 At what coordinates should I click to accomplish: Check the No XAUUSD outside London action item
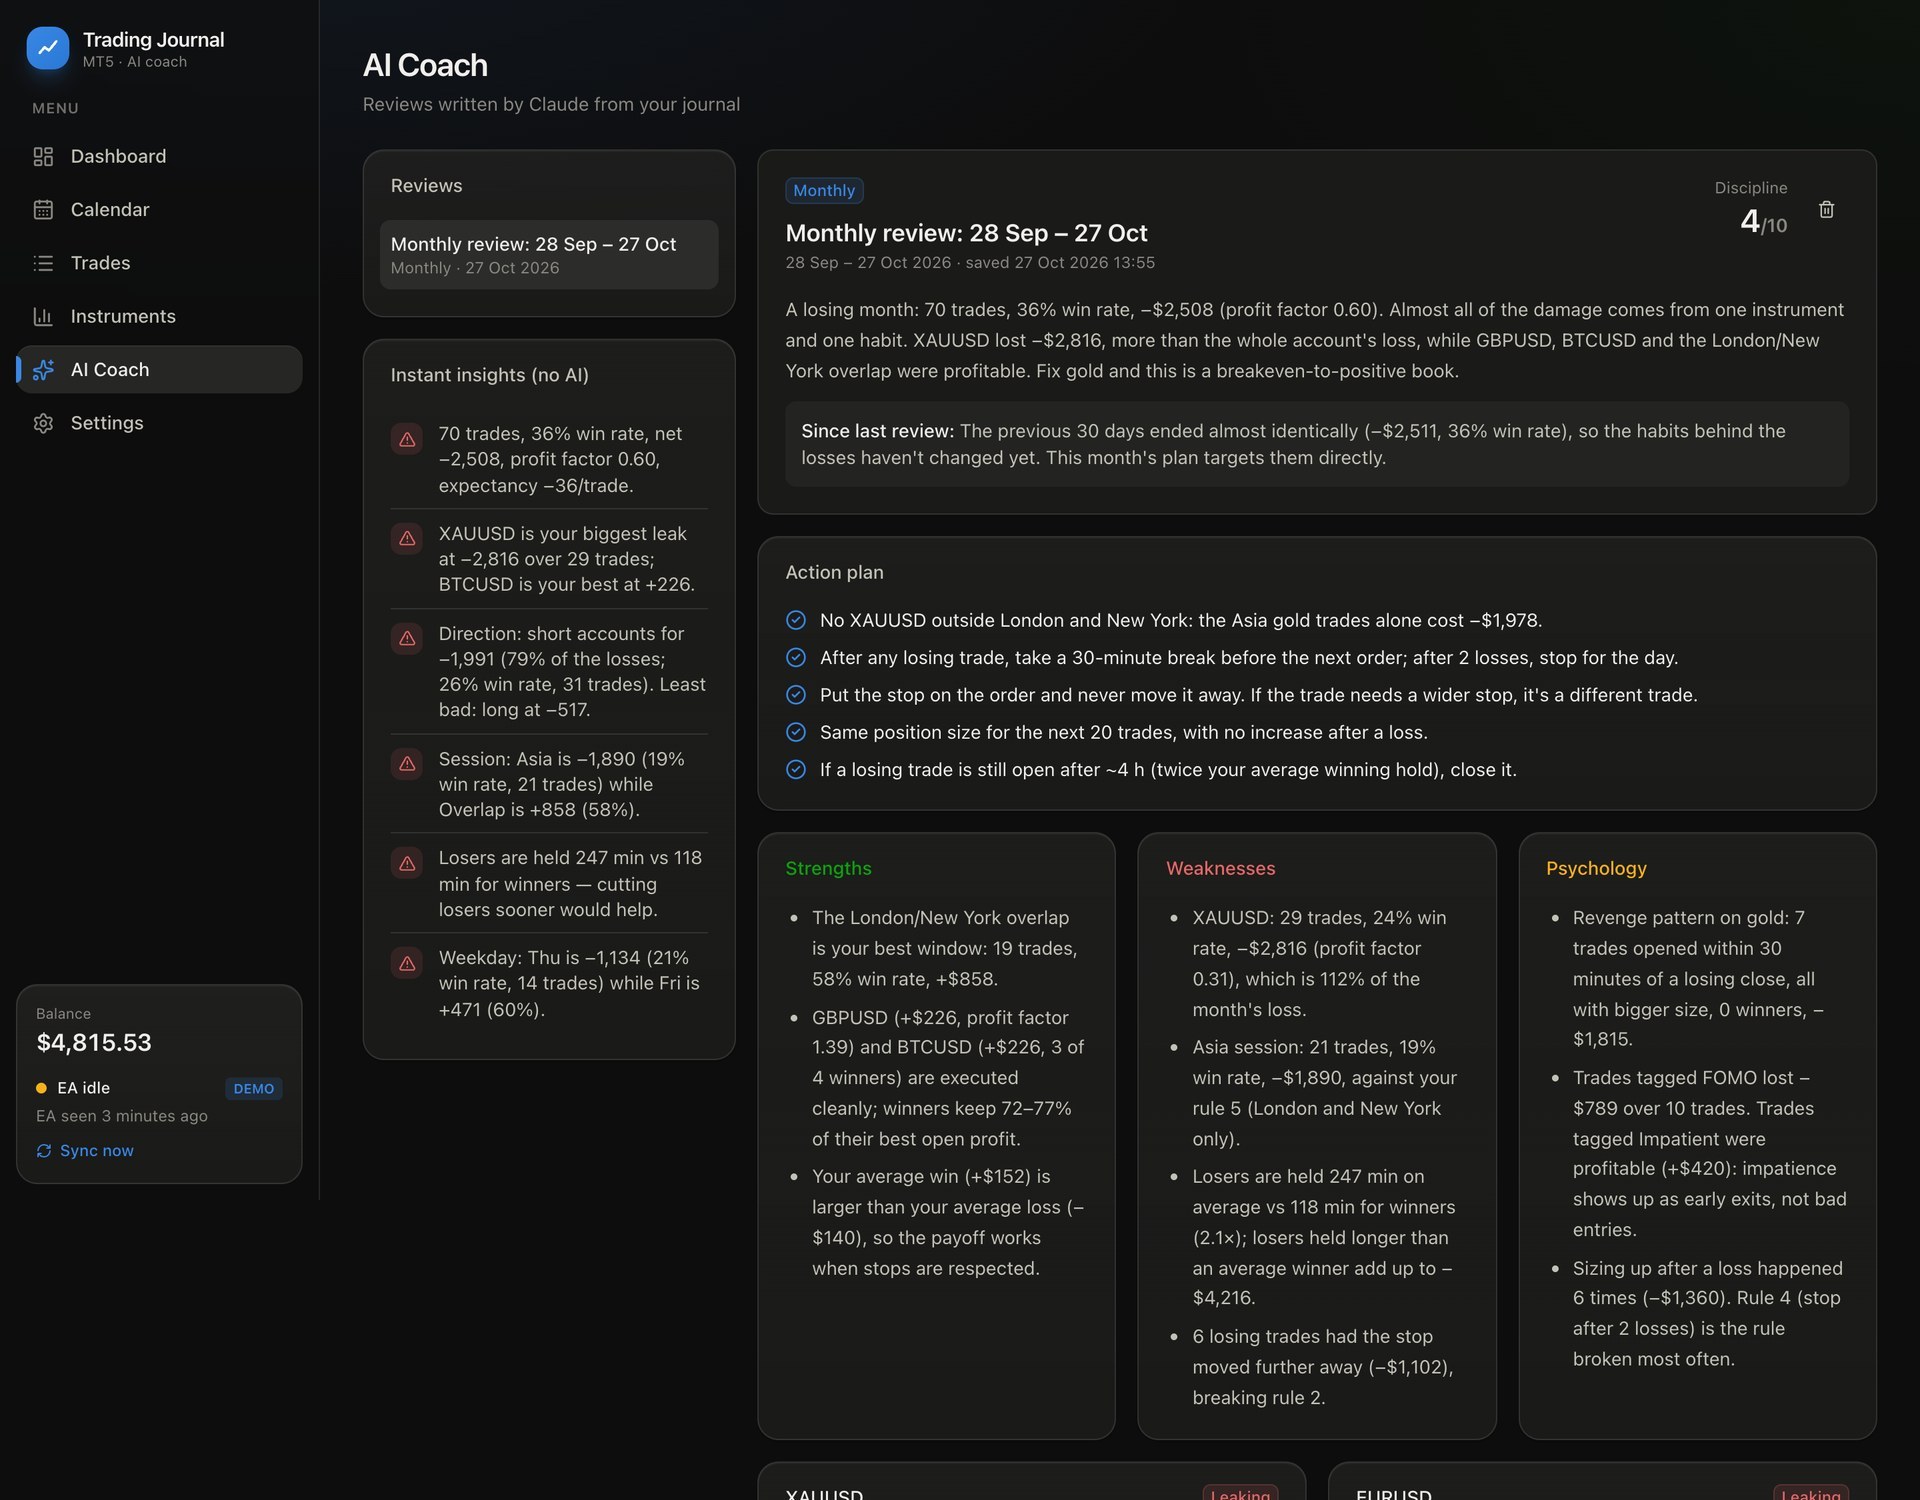[x=796, y=620]
